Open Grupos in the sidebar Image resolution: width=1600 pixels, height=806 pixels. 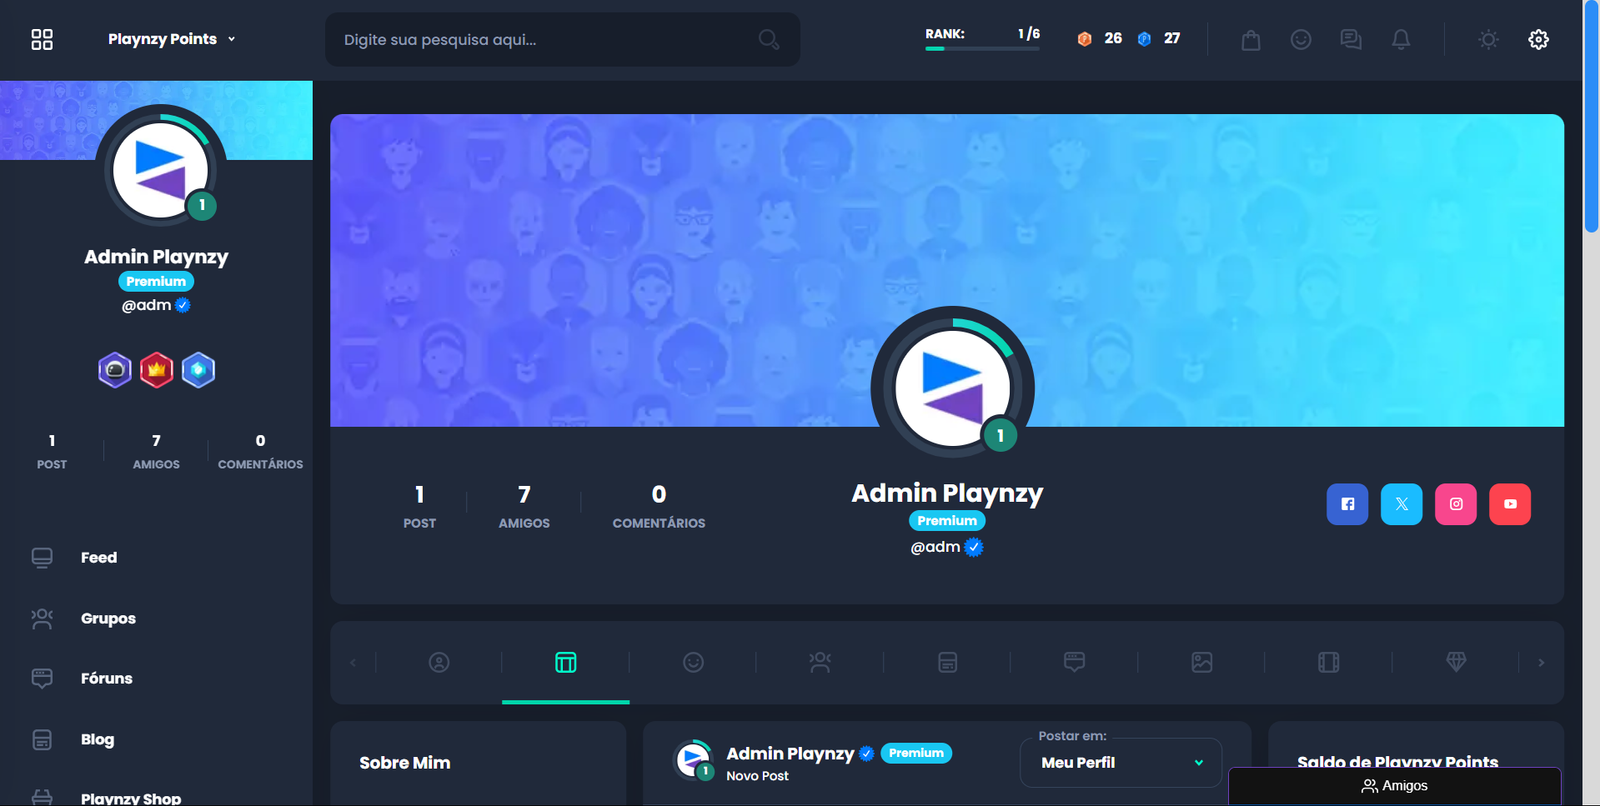coord(108,619)
